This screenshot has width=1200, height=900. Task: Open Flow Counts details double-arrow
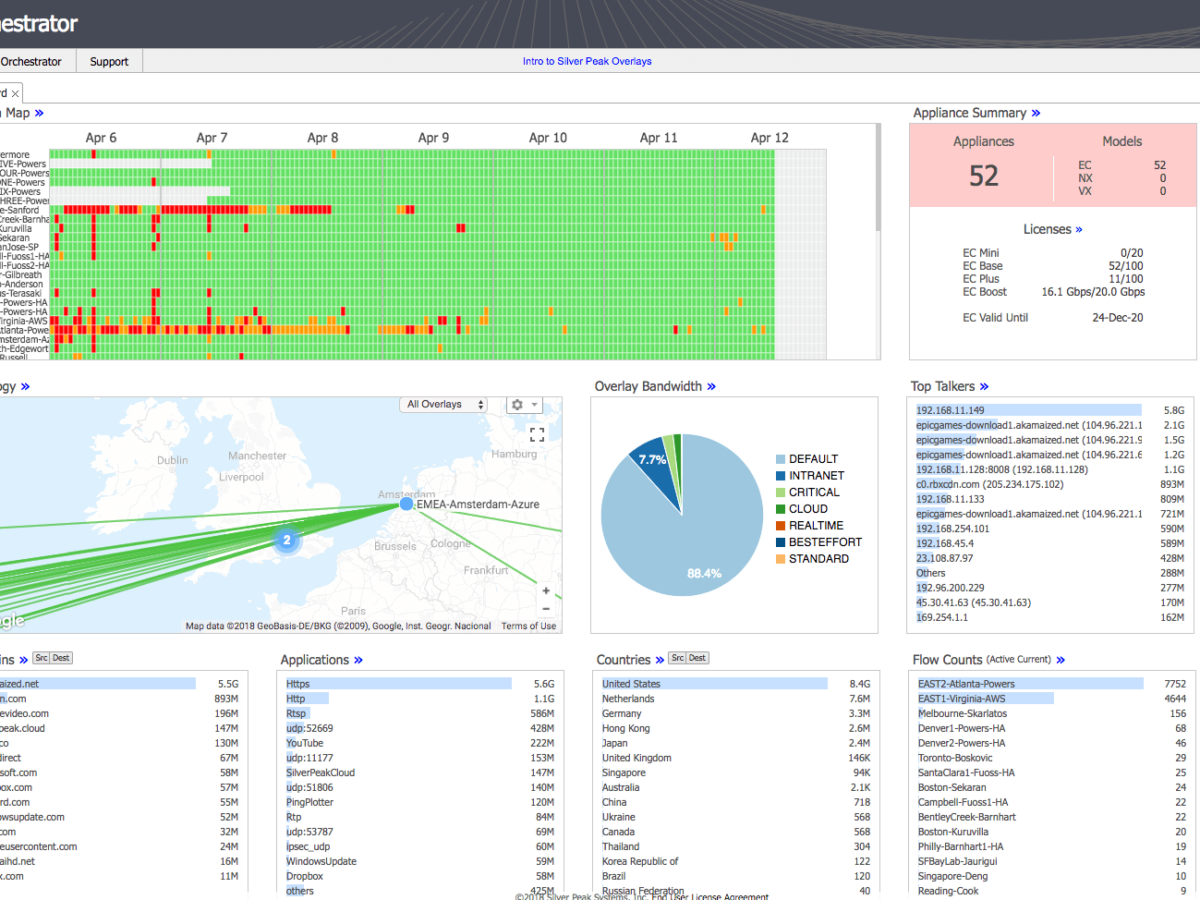(1060, 660)
